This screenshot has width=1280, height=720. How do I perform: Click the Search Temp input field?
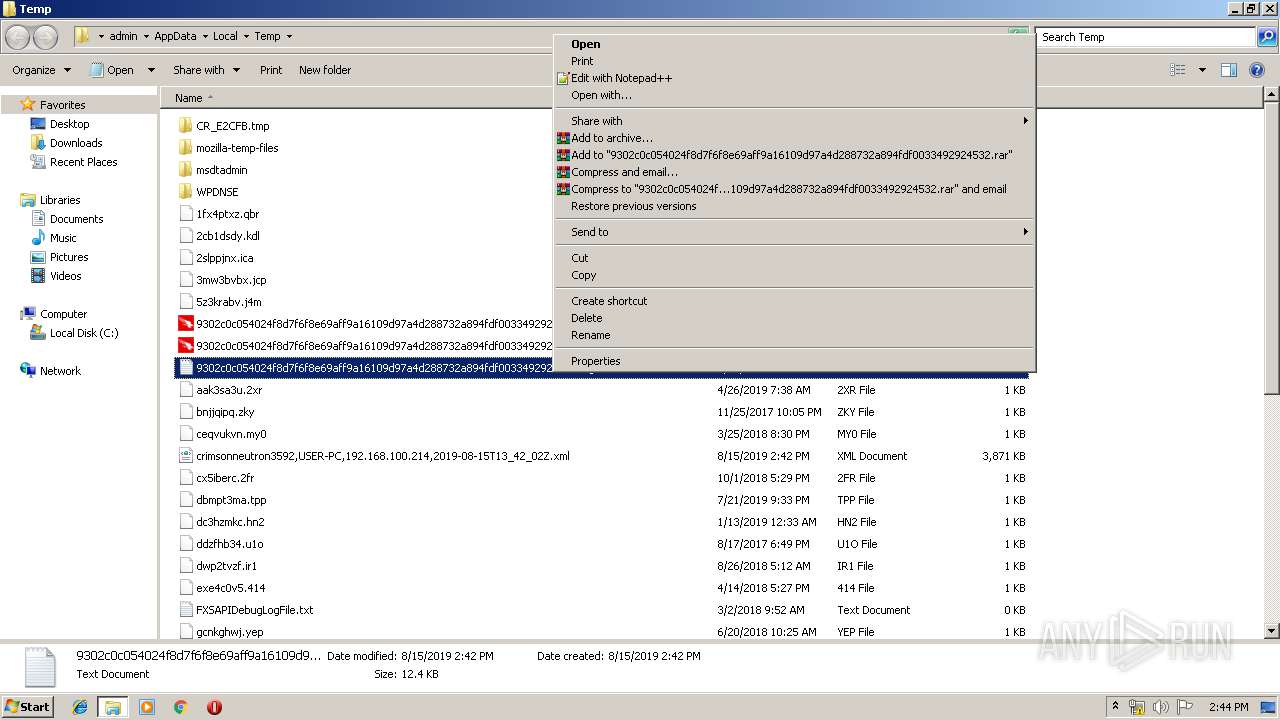(x=1146, y=37)
